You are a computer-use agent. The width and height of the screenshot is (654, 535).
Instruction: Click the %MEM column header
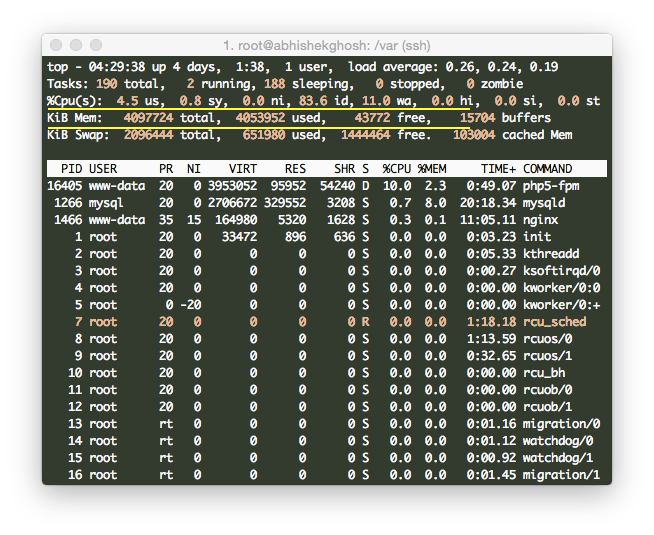click(432, 169)
